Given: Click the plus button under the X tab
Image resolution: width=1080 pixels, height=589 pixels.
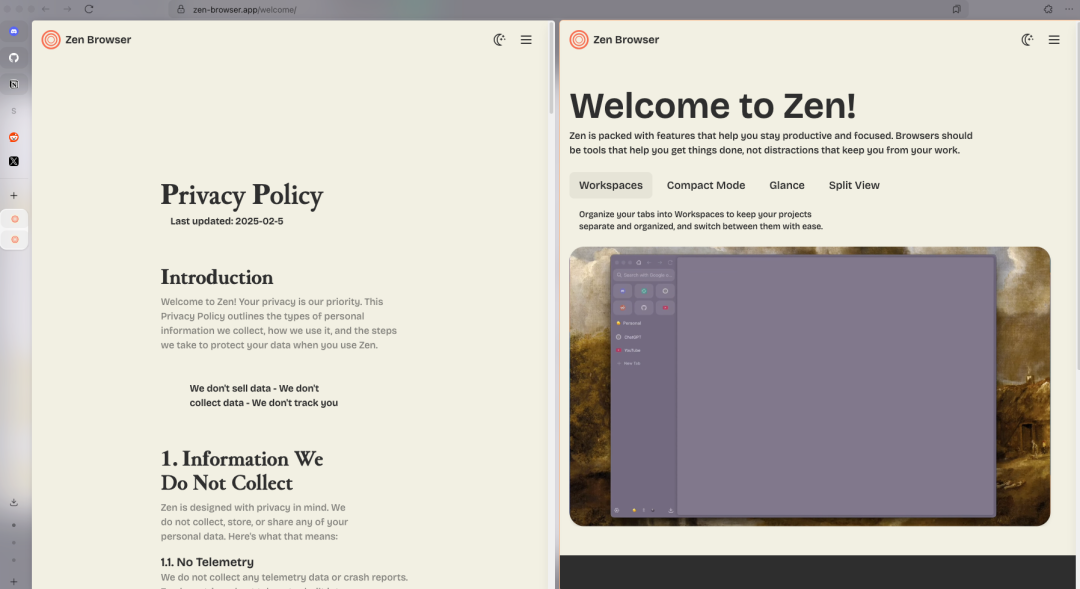Looking at the screenshot, I should pos(14,196).
